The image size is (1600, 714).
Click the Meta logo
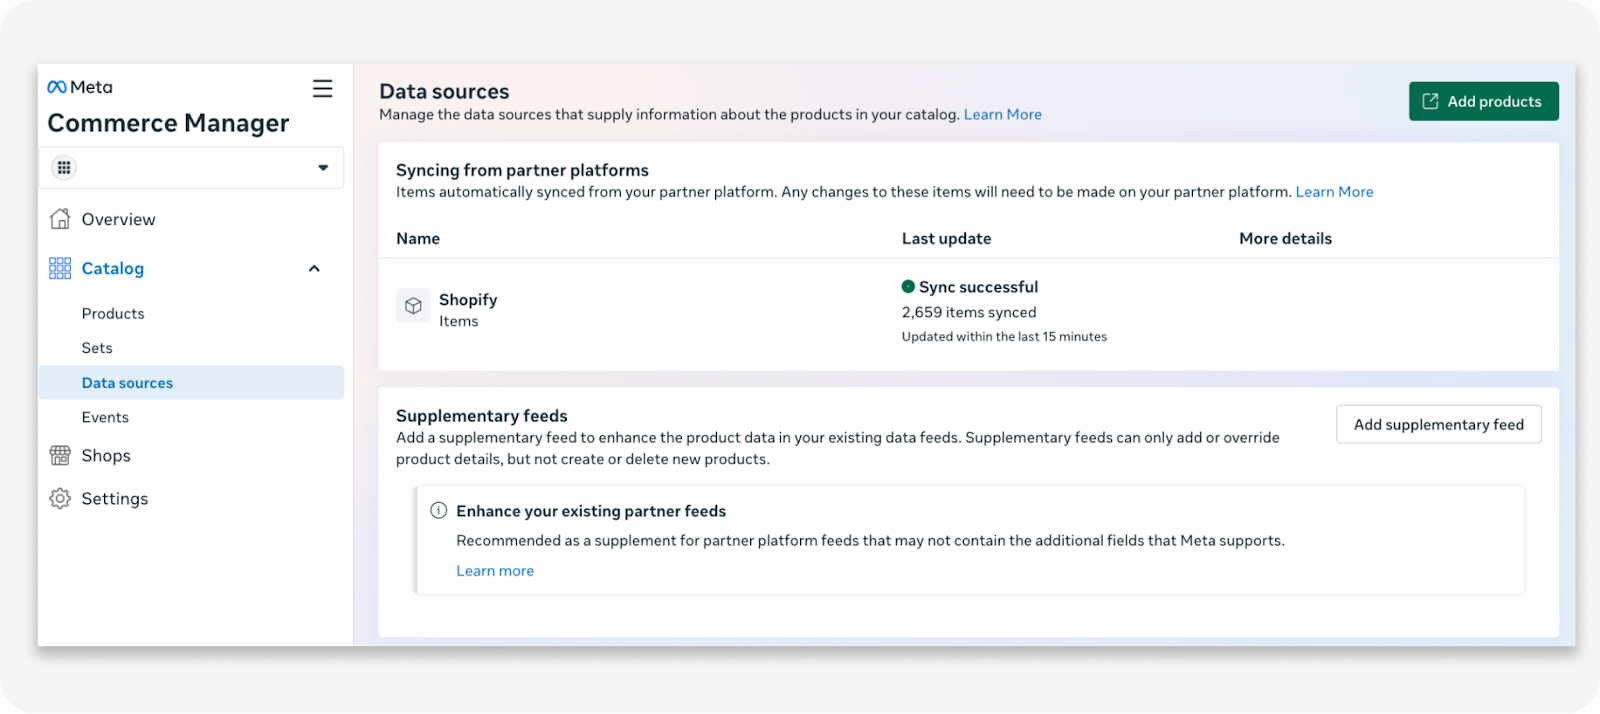pos(80,87)
